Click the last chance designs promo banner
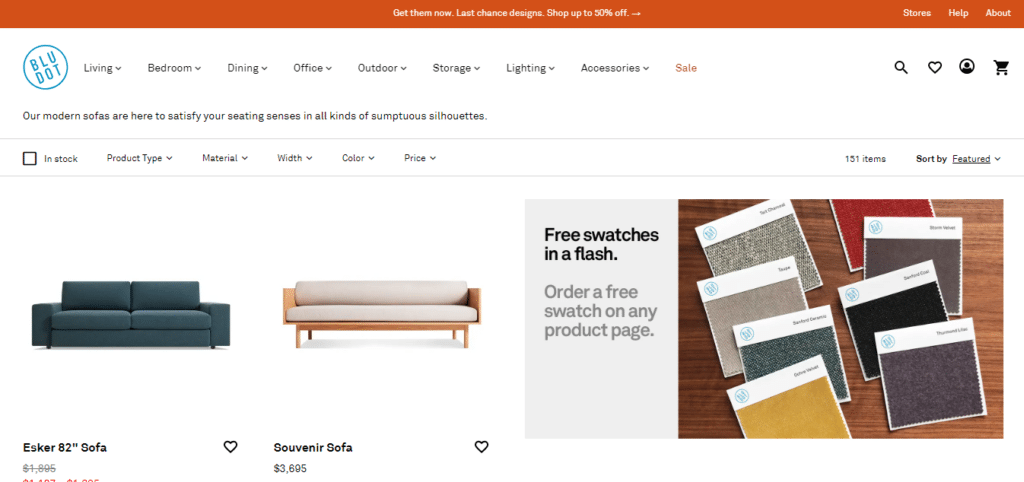Viewport: 1024px width, 482px height. click(x=517, y=13)
